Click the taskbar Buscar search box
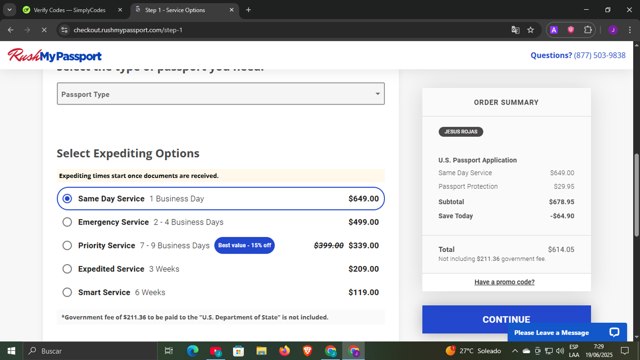The height and width of the screenshot is (360, 640). [90, 351]
